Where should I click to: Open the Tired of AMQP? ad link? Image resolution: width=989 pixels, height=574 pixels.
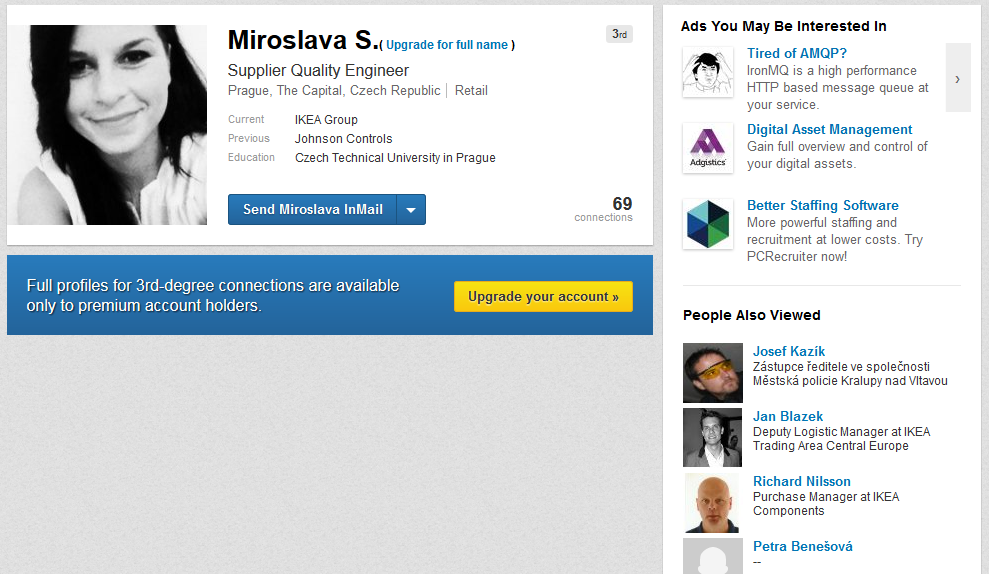click(797, 54)
